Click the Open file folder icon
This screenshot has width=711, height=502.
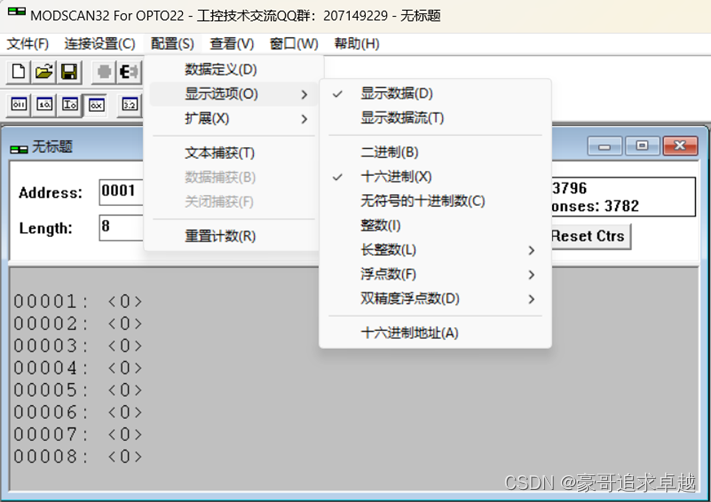(44, 72)
